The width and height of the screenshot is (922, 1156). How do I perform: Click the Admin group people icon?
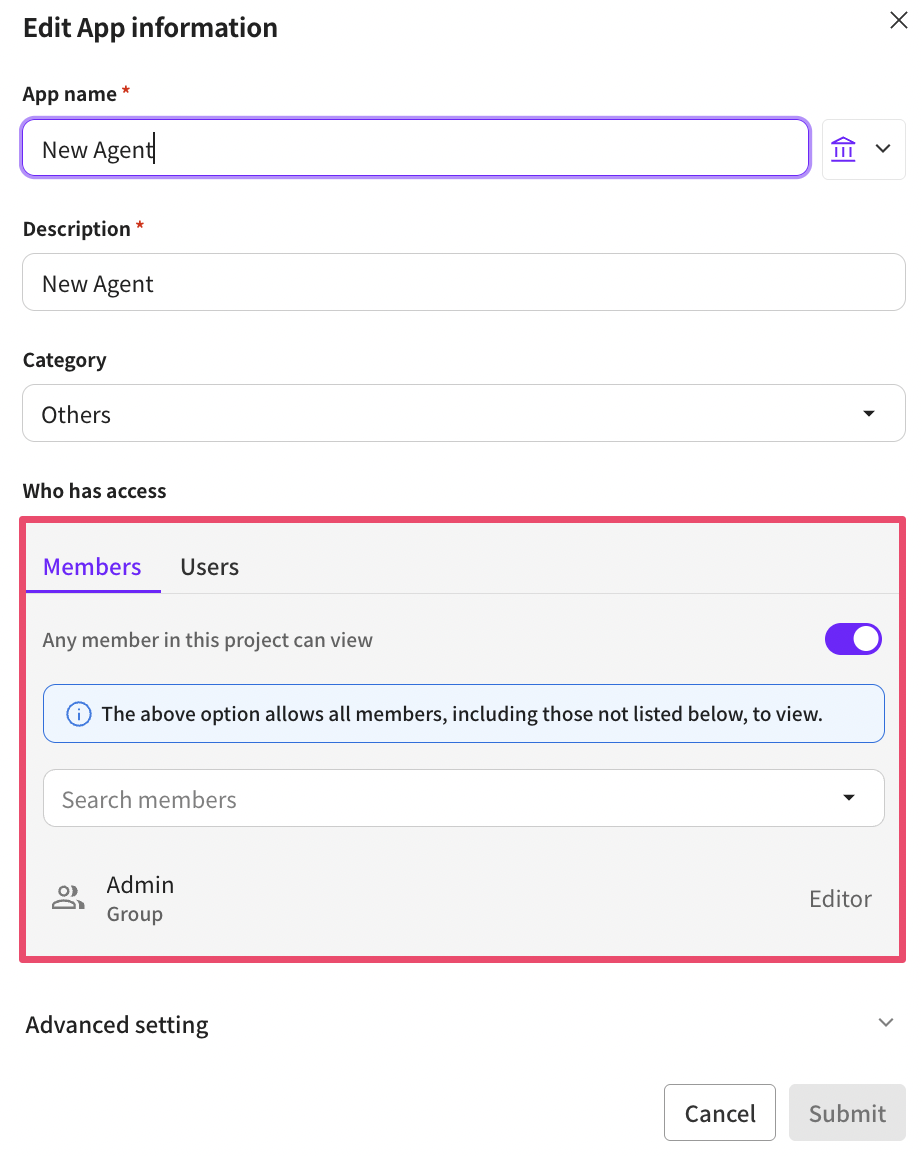tap(68, 898)
